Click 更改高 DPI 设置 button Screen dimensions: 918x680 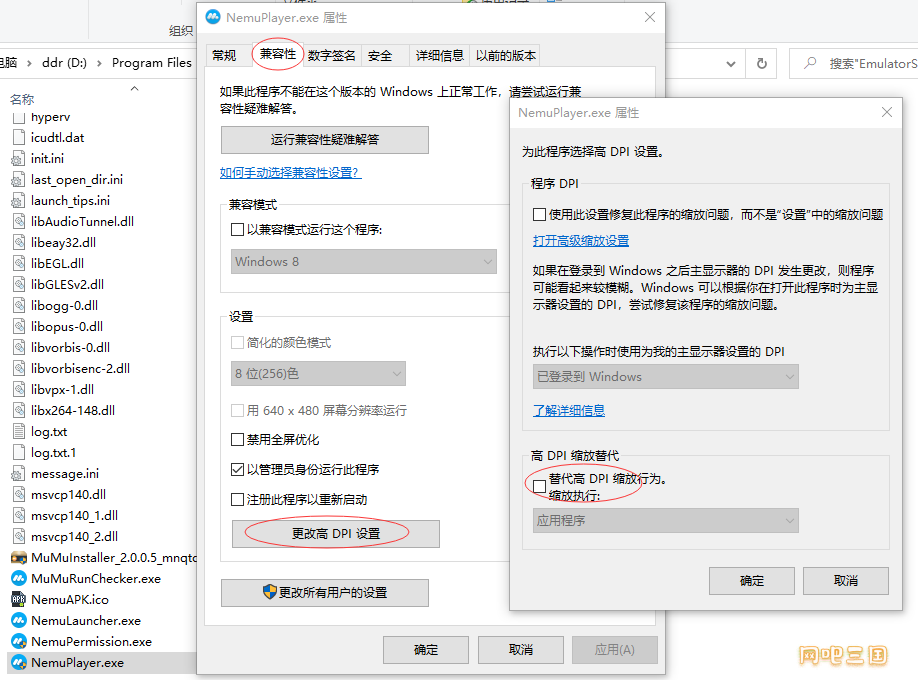[x=336, y=534]
